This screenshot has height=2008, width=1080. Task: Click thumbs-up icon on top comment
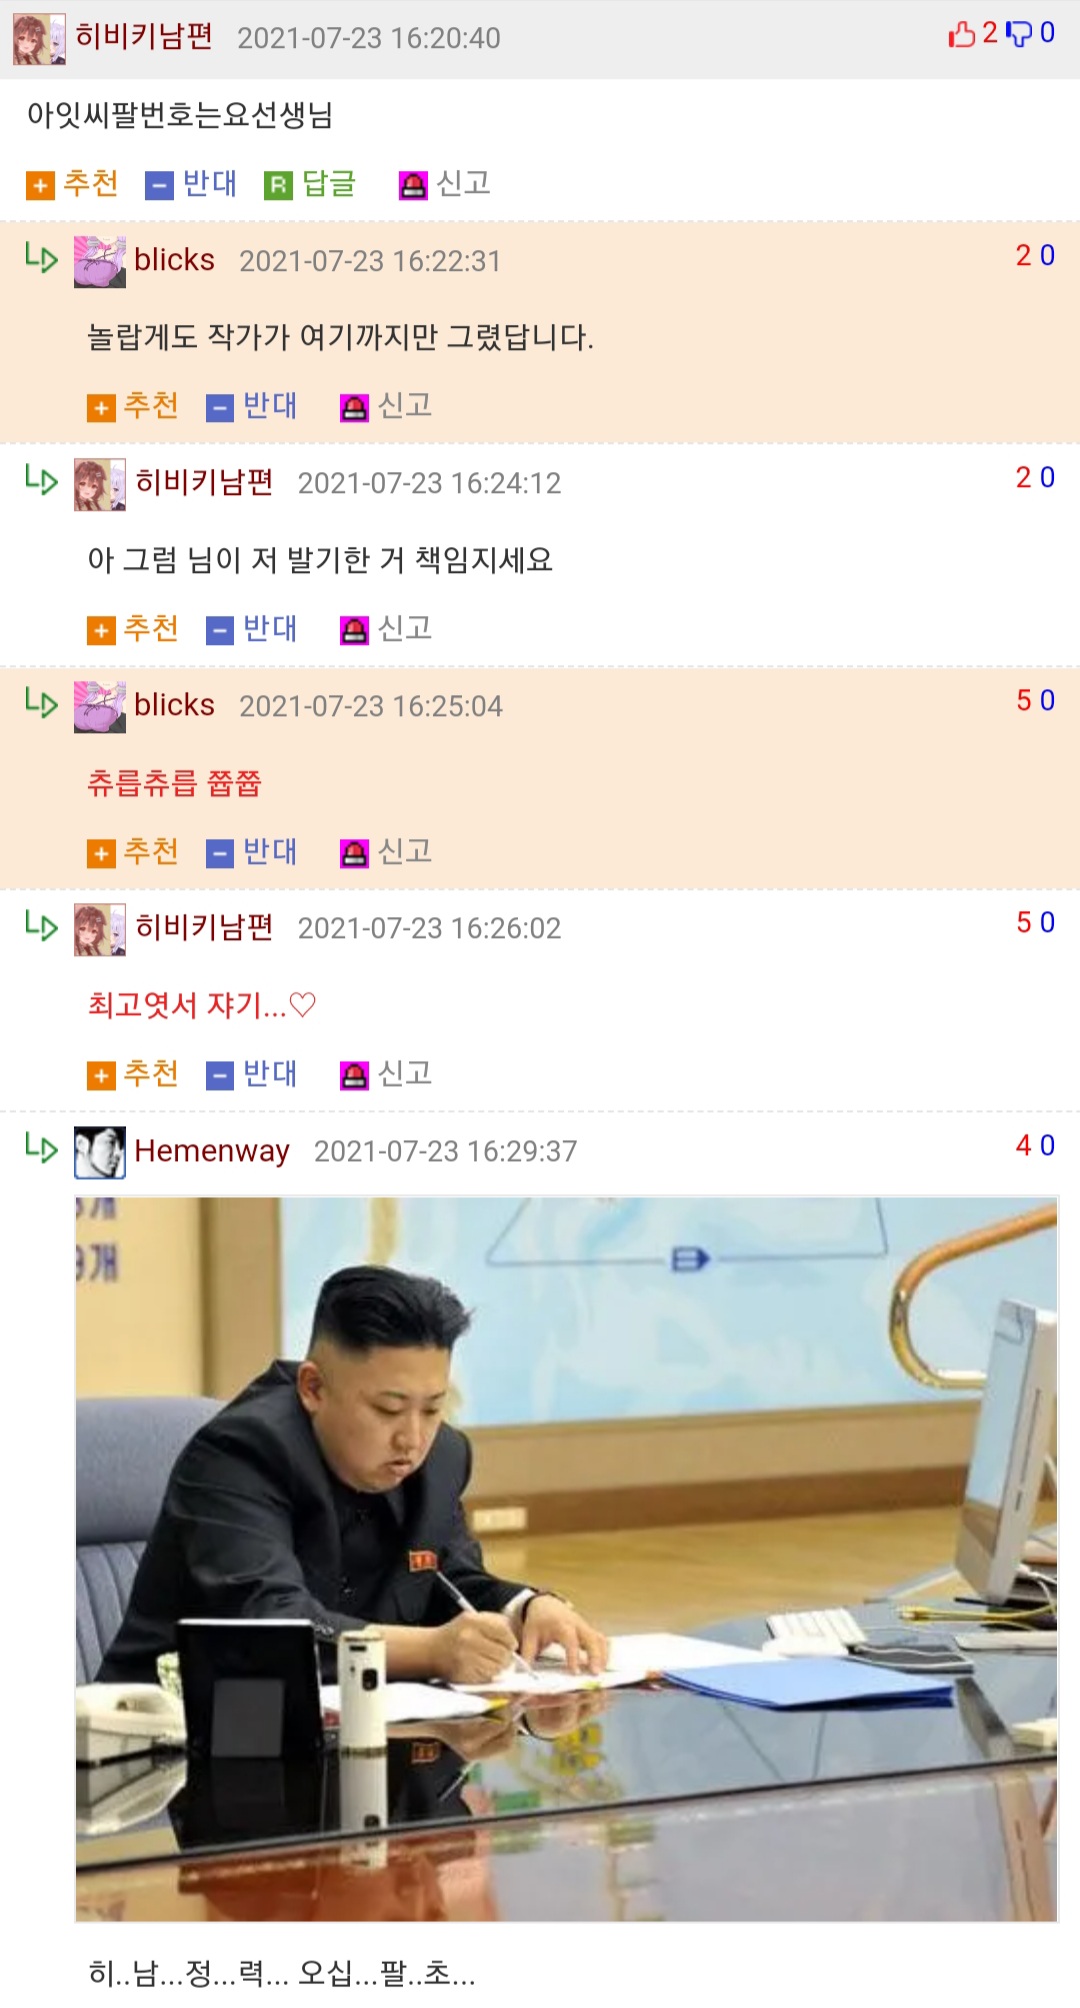coord(962,35)
